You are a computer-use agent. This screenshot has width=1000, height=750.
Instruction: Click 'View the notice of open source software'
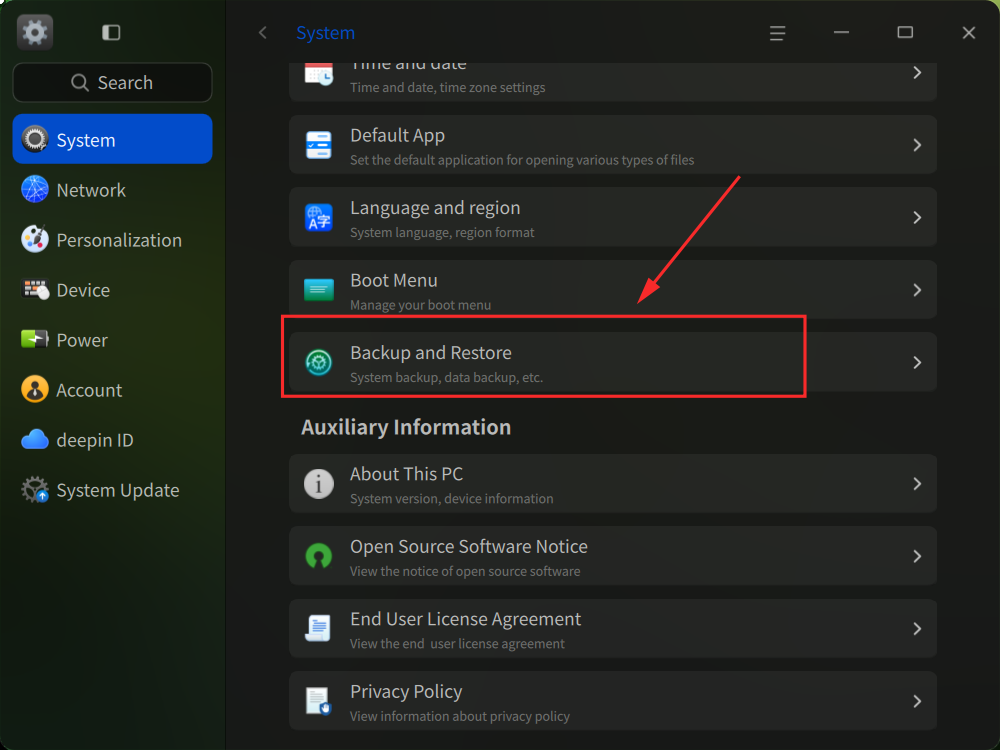pos(465,571)
